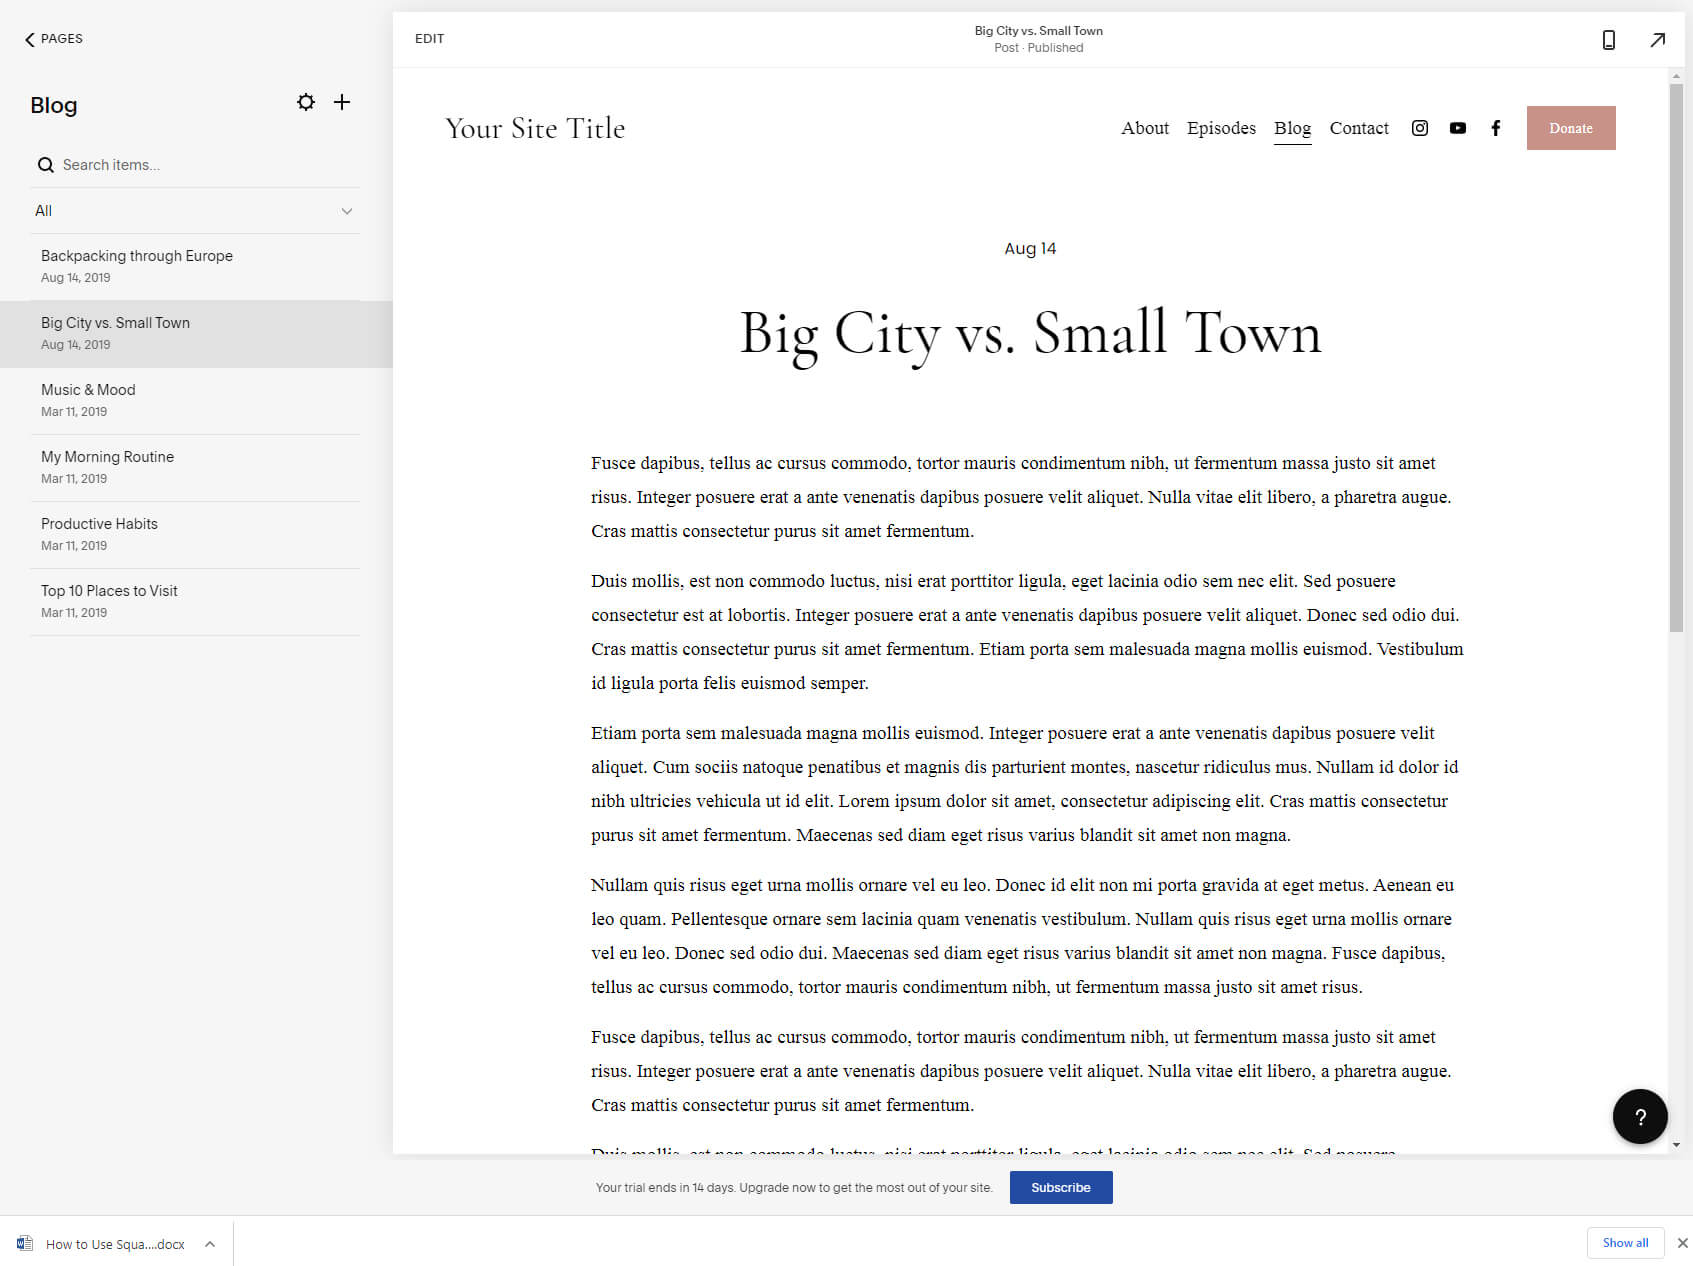Viewport: 1693px width, 1266px height.
Task: Open the About navigation link
Action: [x=1144, y=128]
